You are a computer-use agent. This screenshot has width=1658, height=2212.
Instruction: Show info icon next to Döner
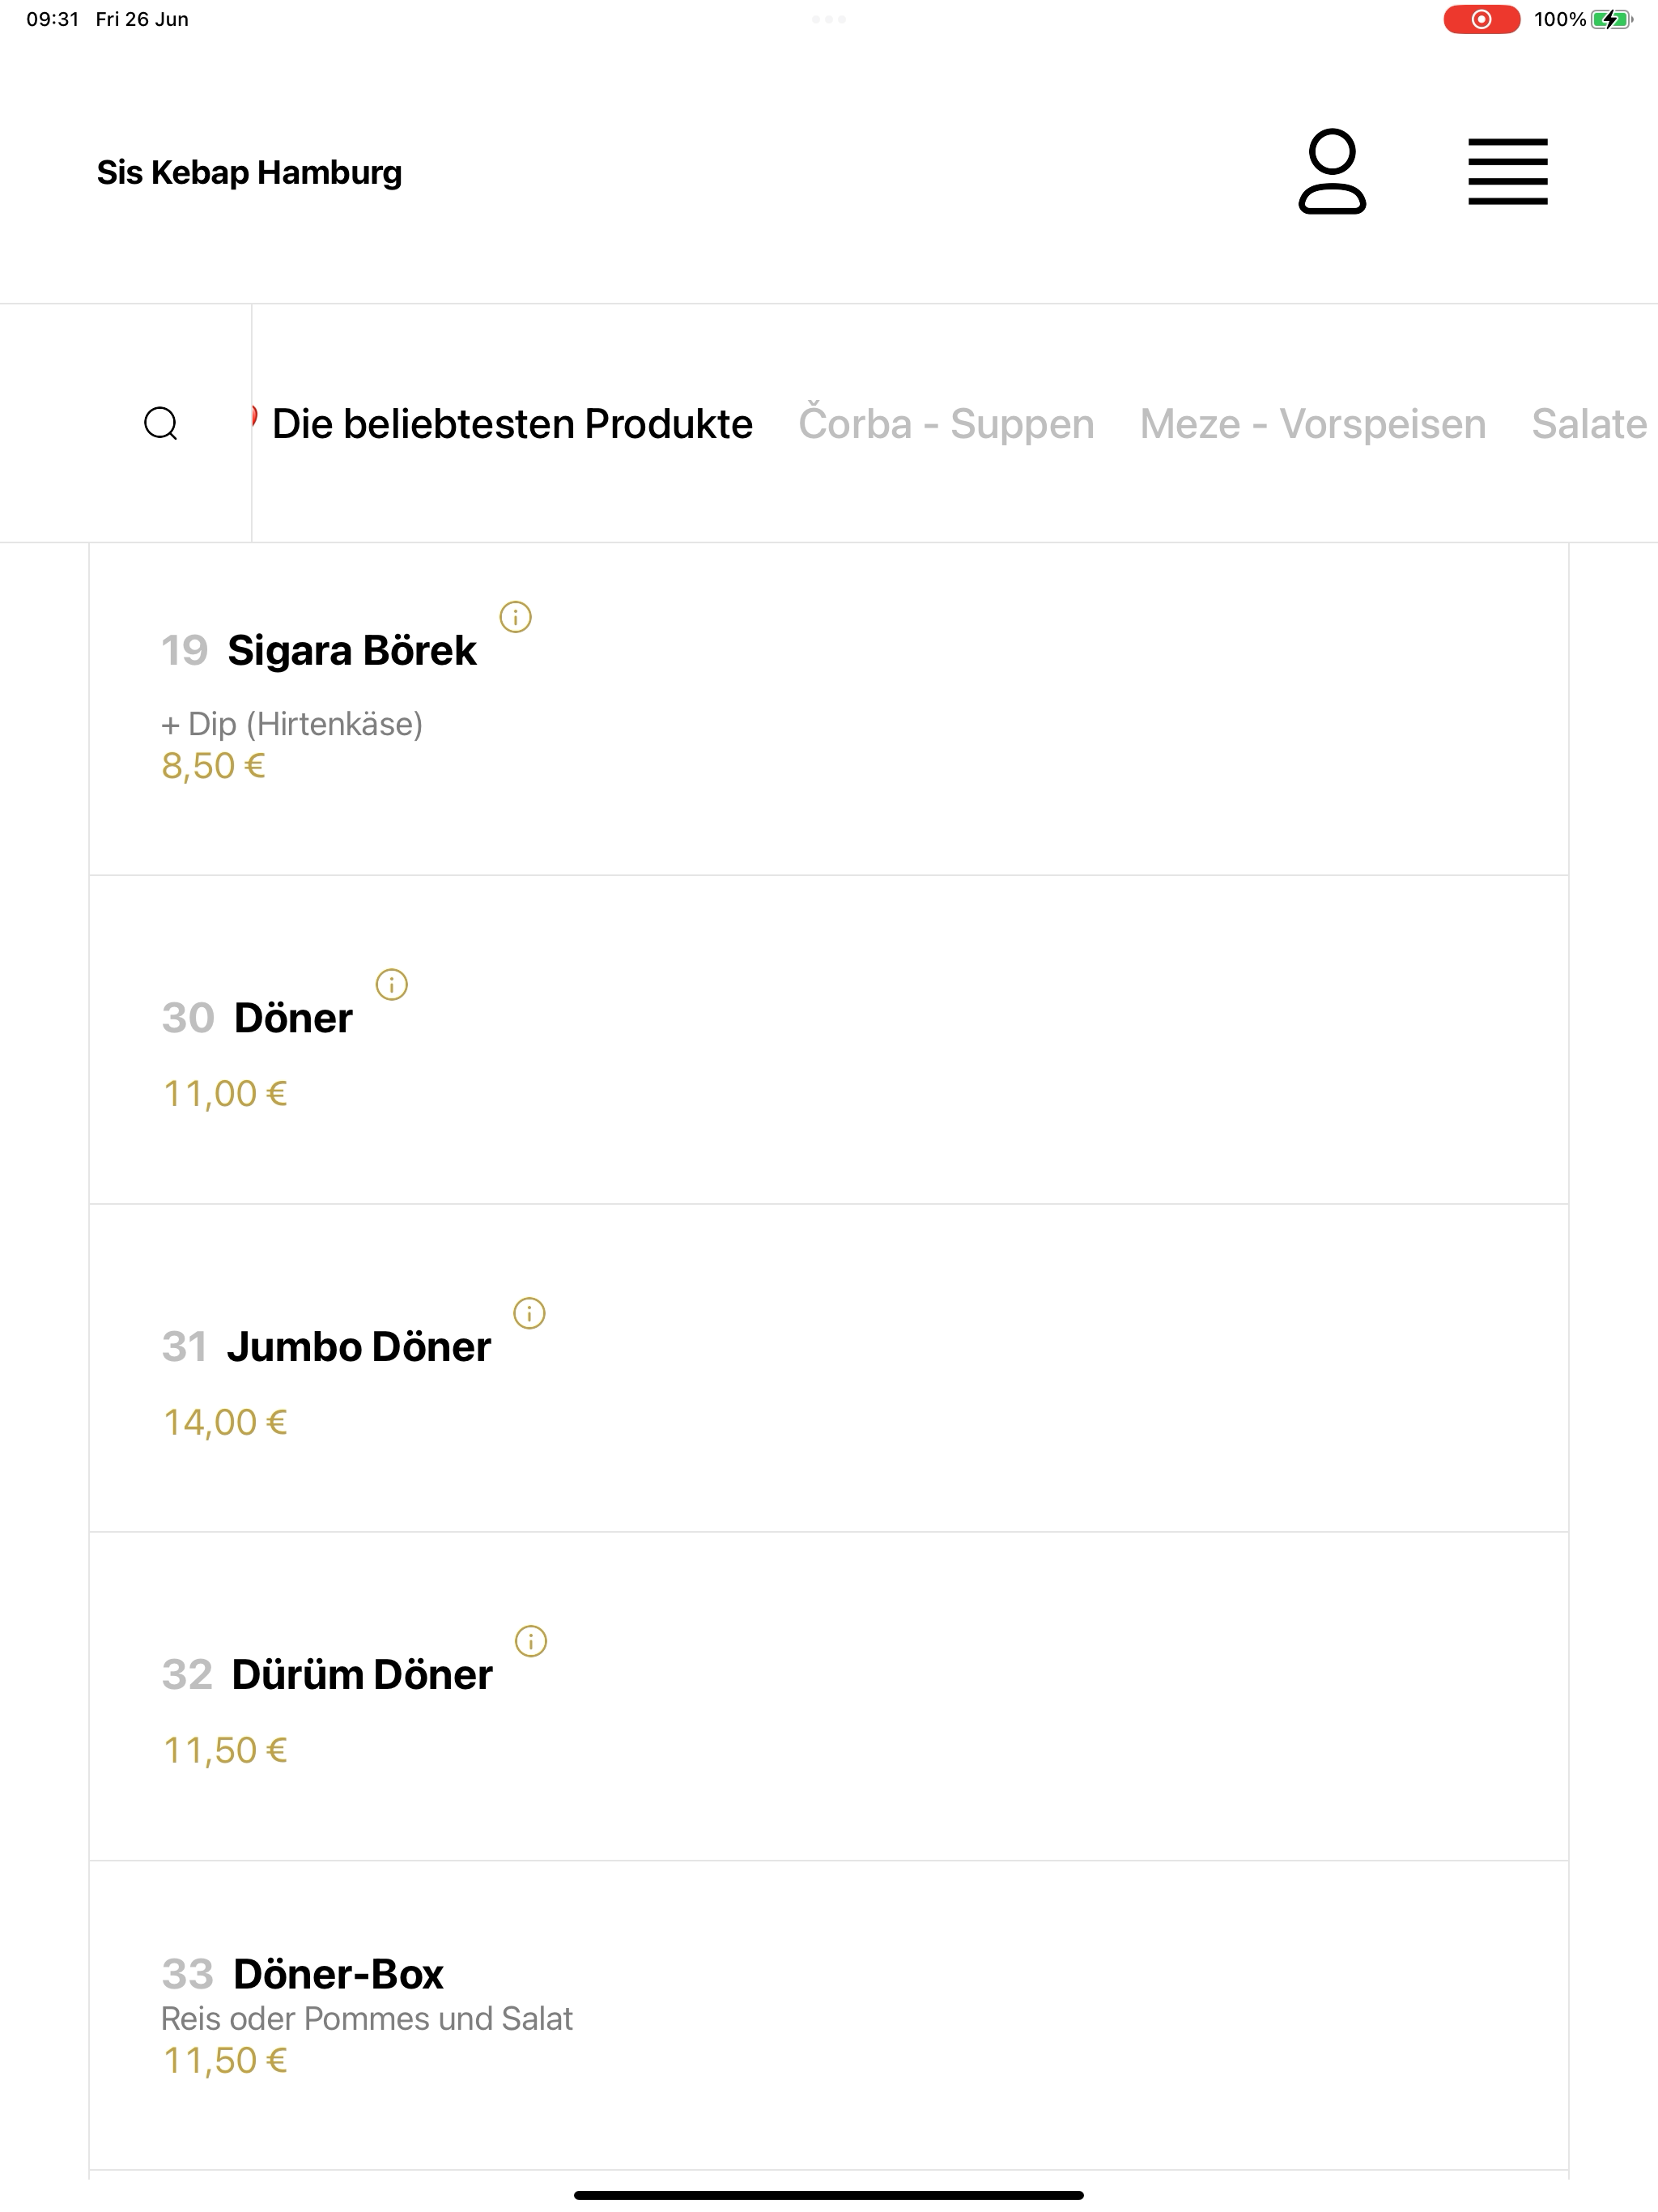click(391, 984)
